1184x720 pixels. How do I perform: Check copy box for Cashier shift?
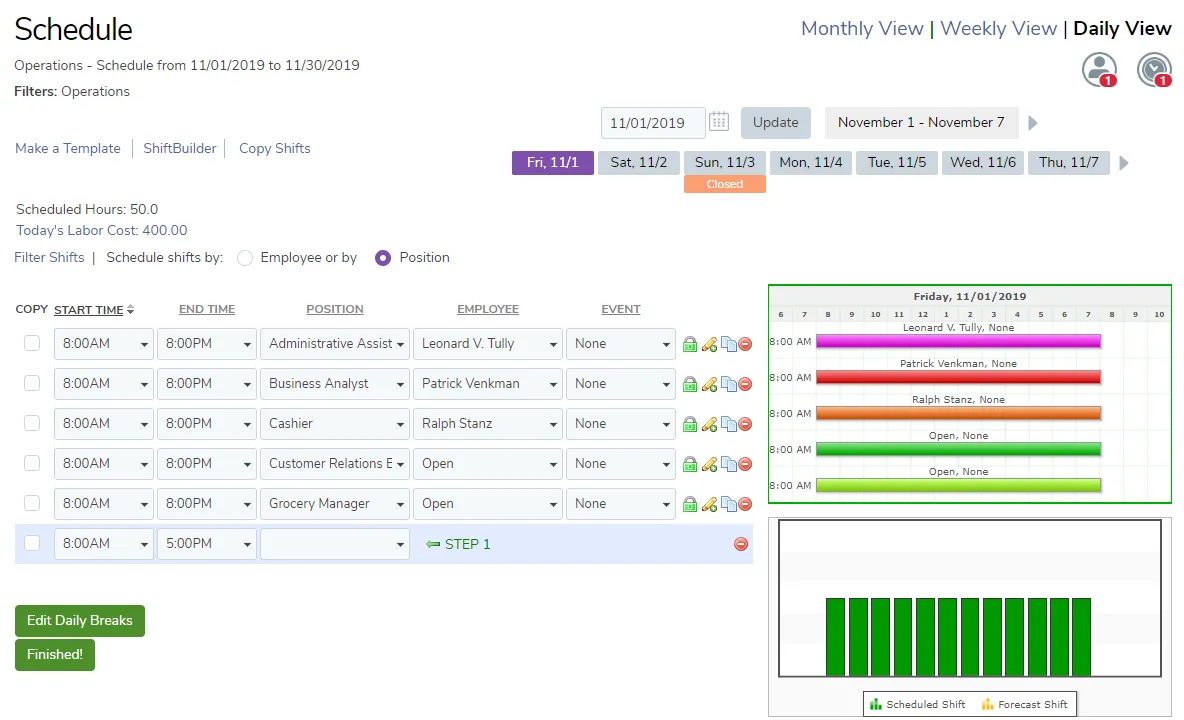(x=32, y=423)
